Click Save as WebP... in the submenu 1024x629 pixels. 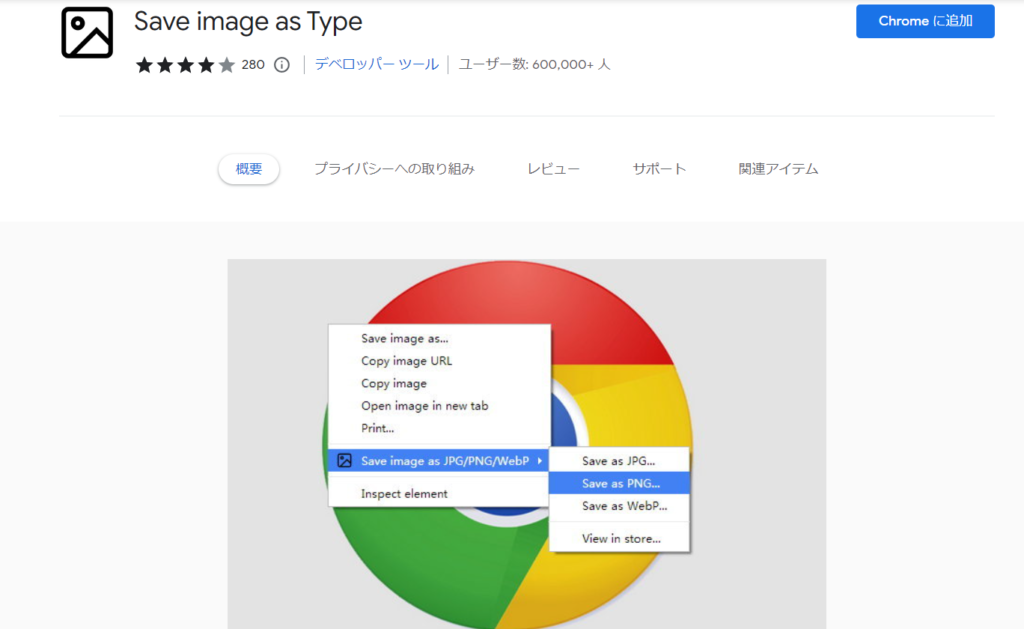619,506
